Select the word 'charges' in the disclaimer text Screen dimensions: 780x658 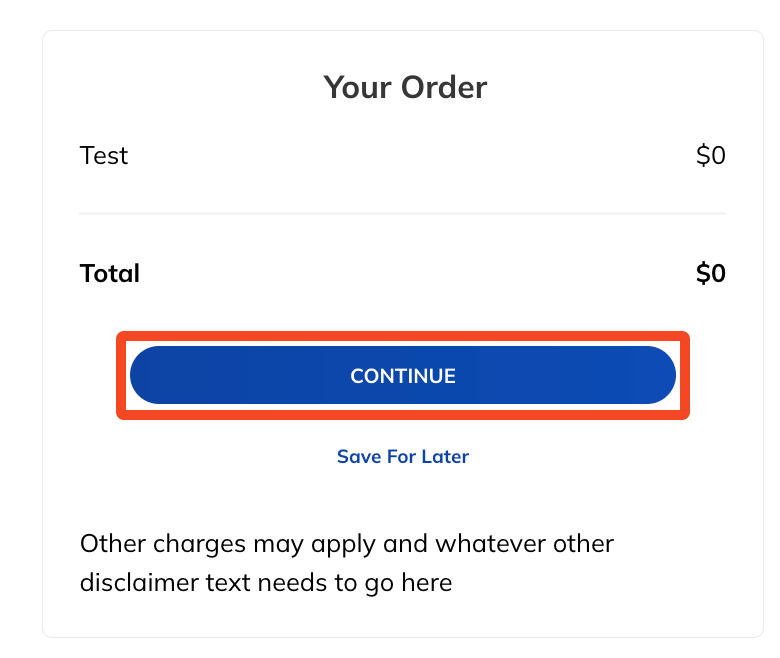point(199,544)
